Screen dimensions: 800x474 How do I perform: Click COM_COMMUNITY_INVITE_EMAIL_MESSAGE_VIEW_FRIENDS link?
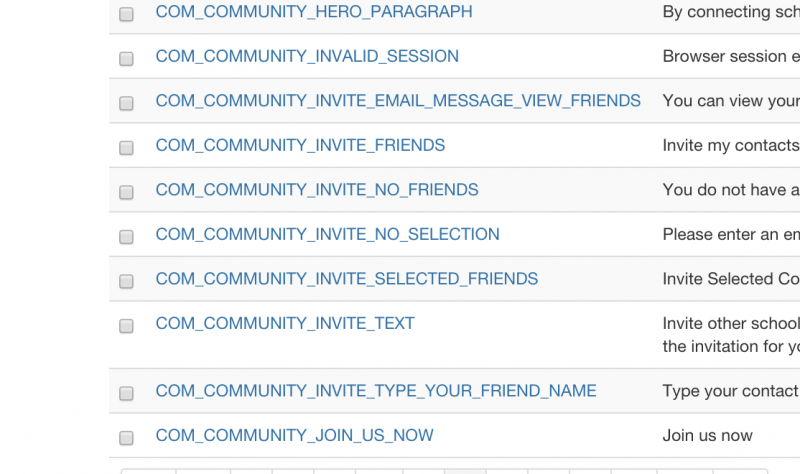pyautogui.click(x=398, y=101)
